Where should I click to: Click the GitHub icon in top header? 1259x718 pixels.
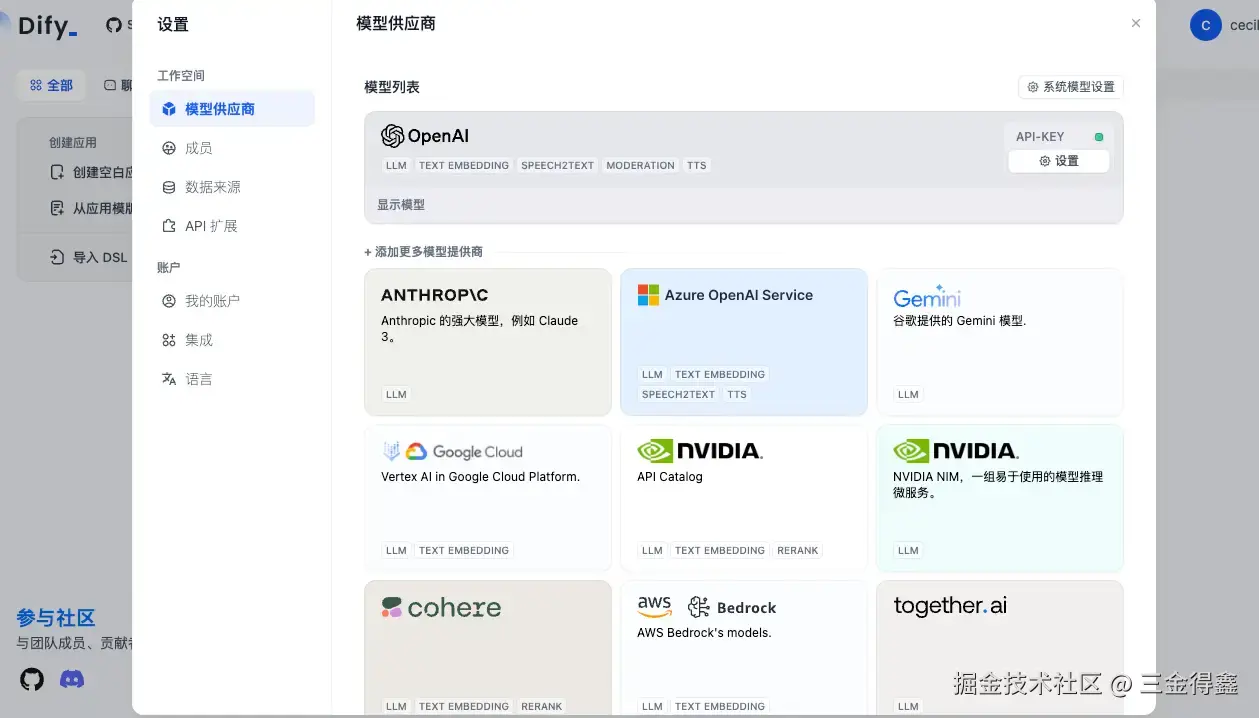(114, 26)
